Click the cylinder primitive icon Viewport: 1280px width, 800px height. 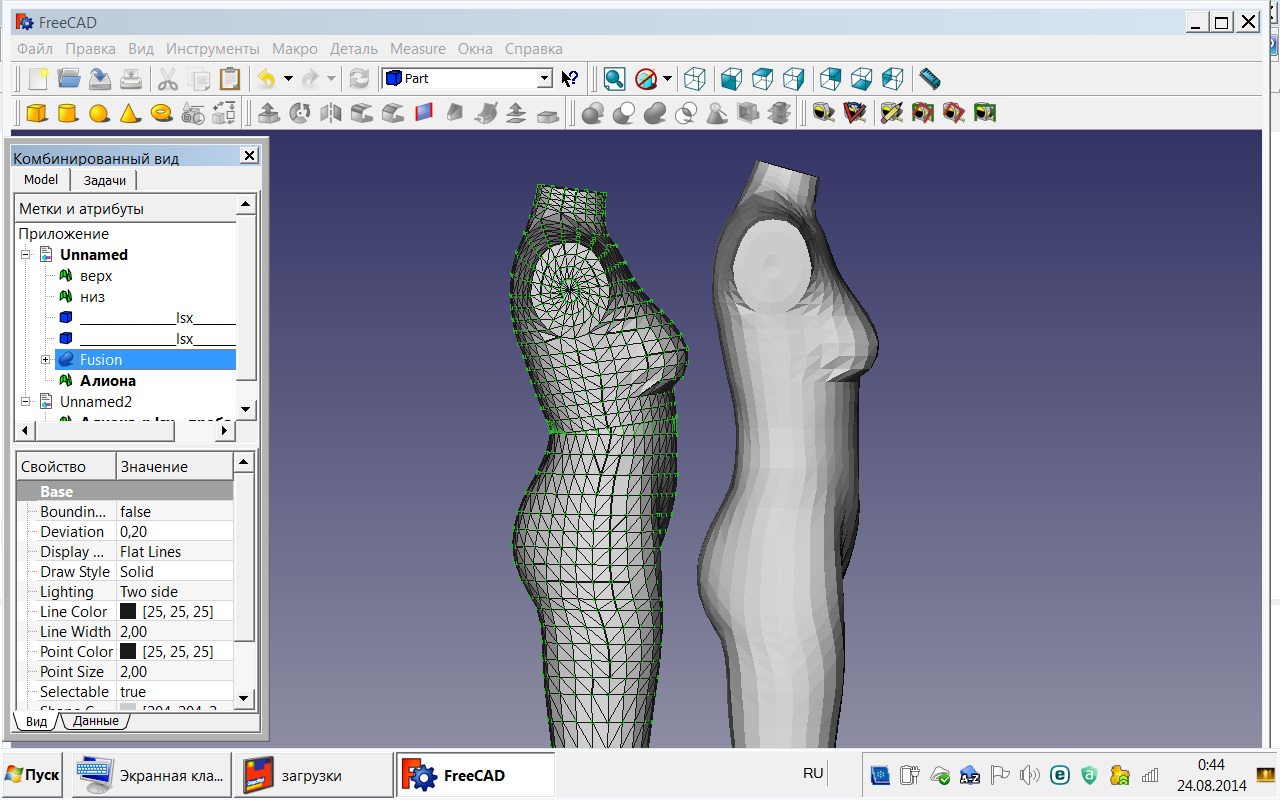point(68,113)
